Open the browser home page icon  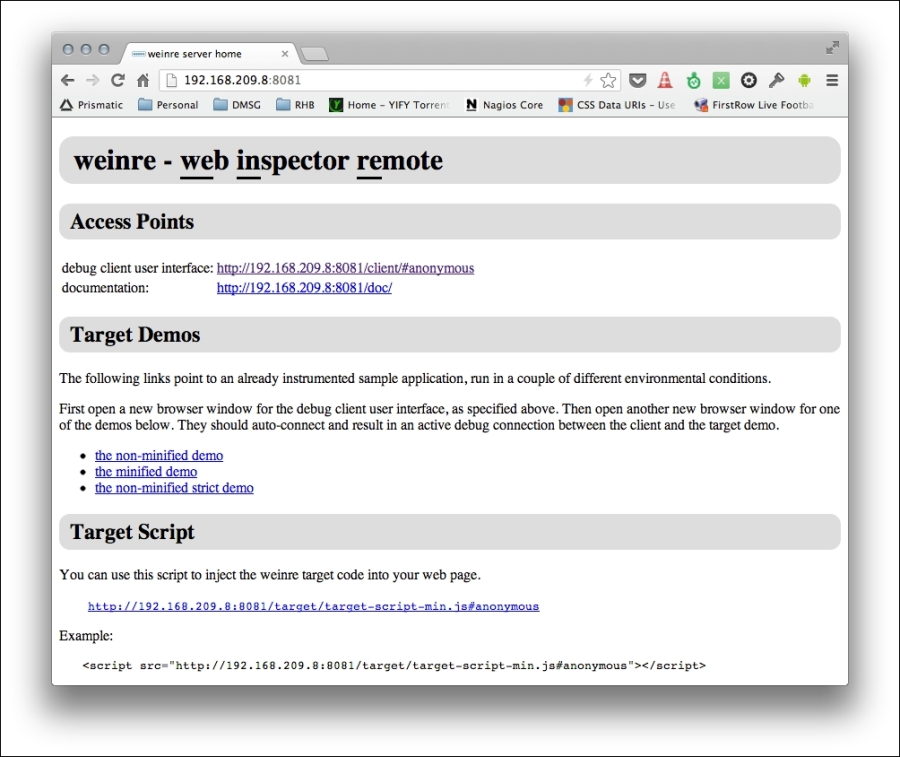(x=143, y=80)
